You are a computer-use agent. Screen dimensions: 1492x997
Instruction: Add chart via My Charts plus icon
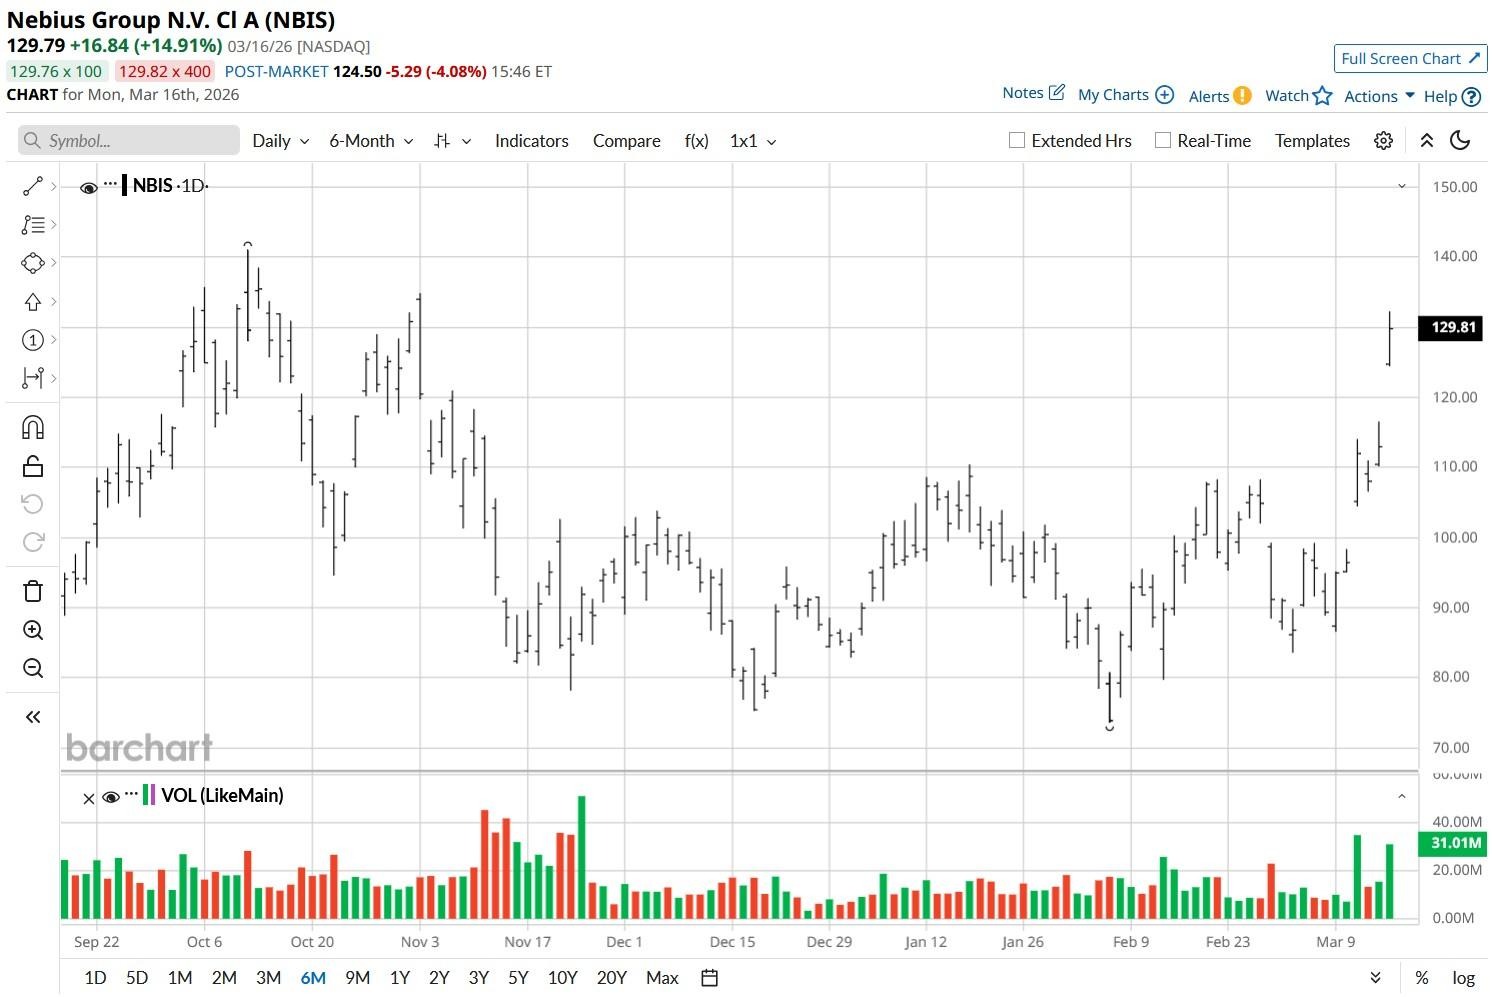(1164, 94)
